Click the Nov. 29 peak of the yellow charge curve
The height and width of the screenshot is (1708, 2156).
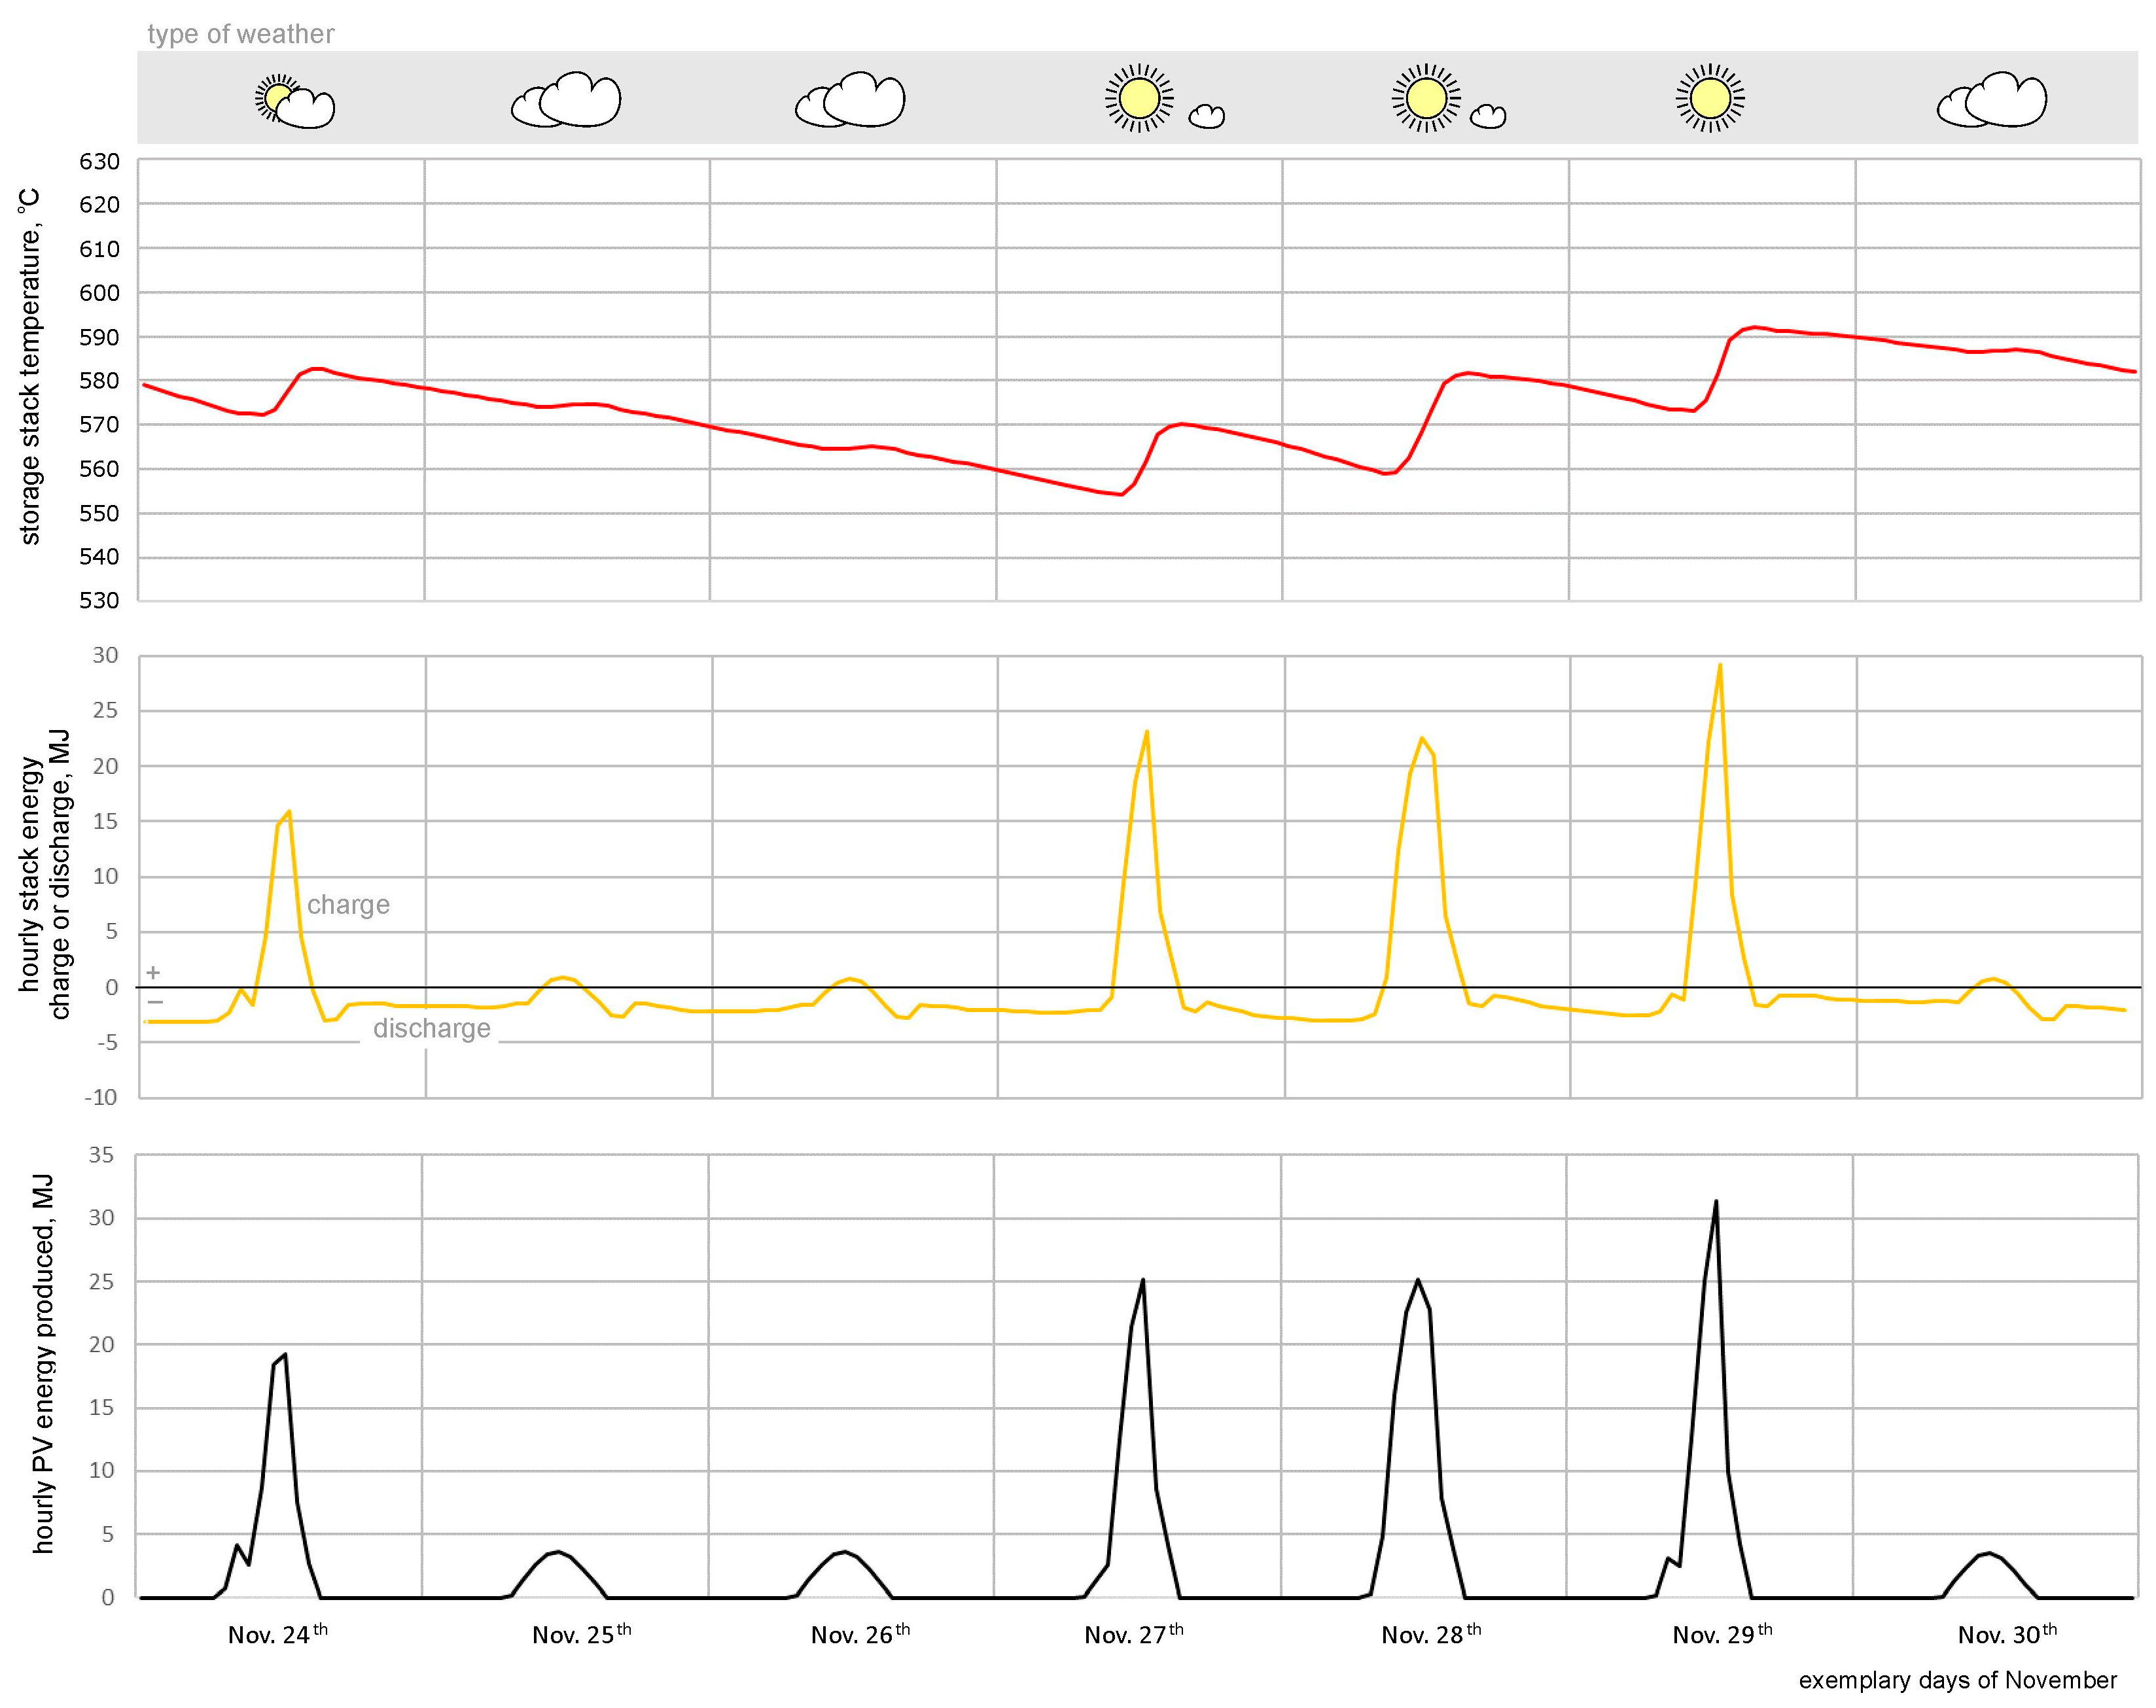(x=1720, y=665)
